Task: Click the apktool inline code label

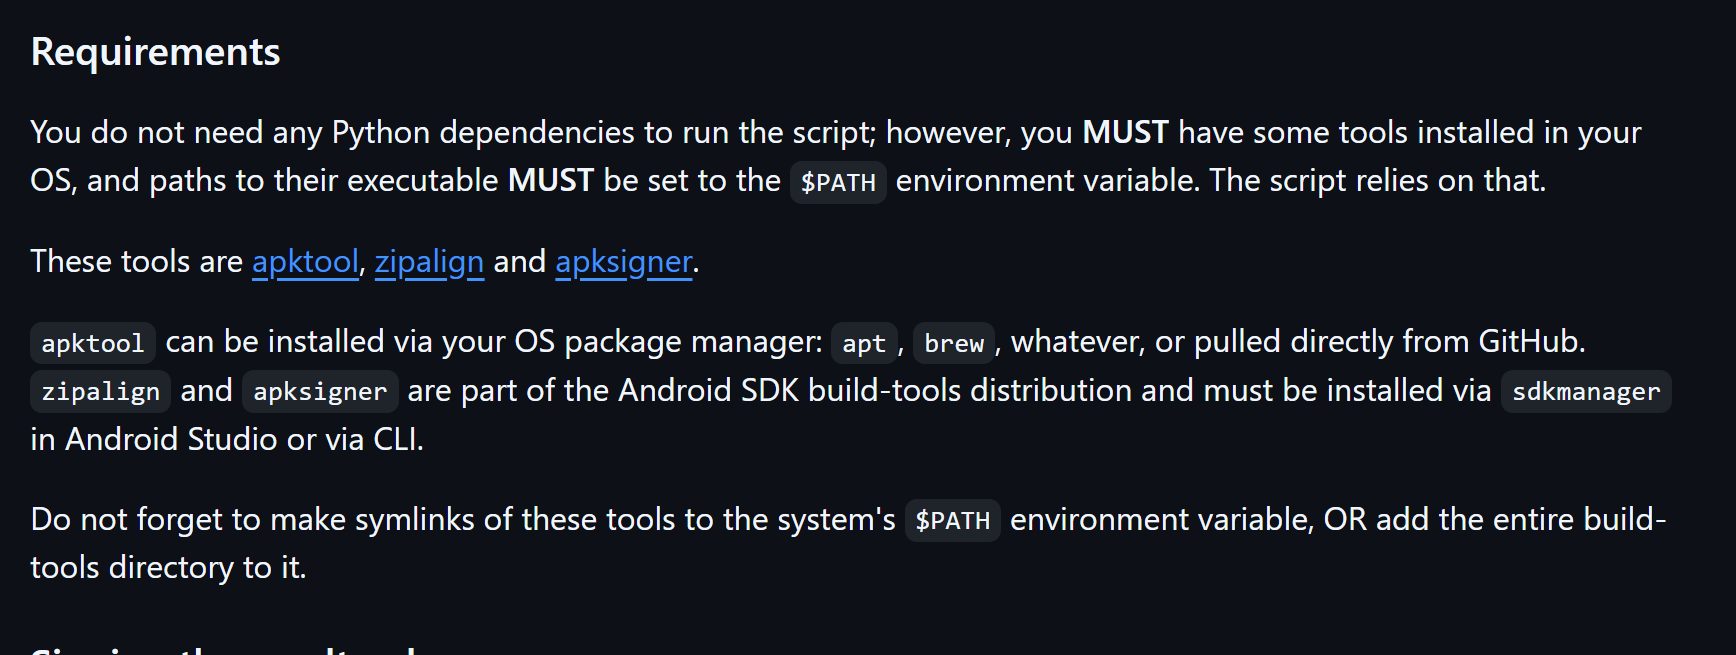Action: [x=93, y=343]
